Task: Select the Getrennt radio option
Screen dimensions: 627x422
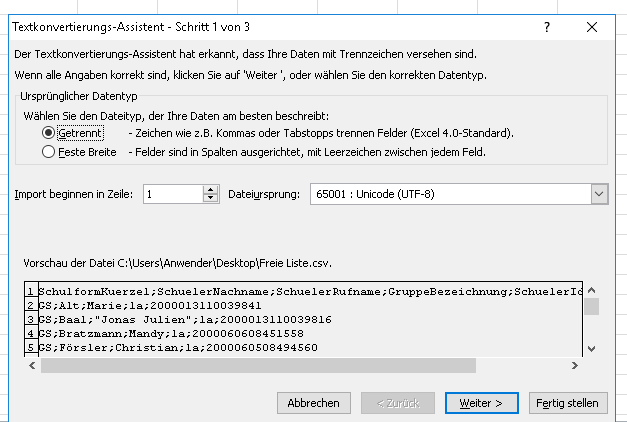Action: click(x=48, y=133)
